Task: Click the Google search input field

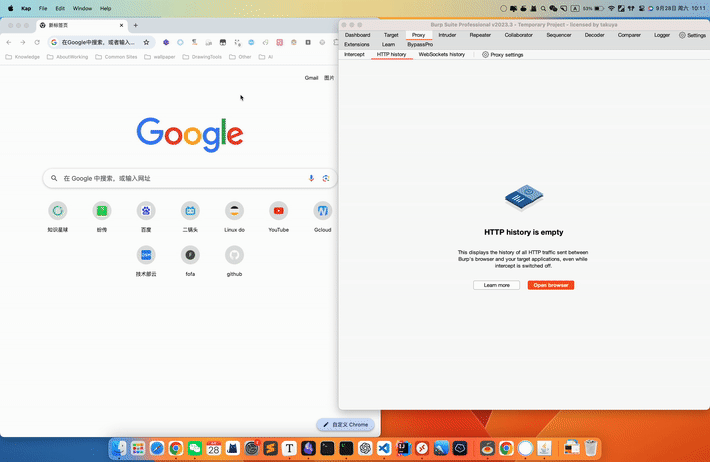Action: coord(180,178)
